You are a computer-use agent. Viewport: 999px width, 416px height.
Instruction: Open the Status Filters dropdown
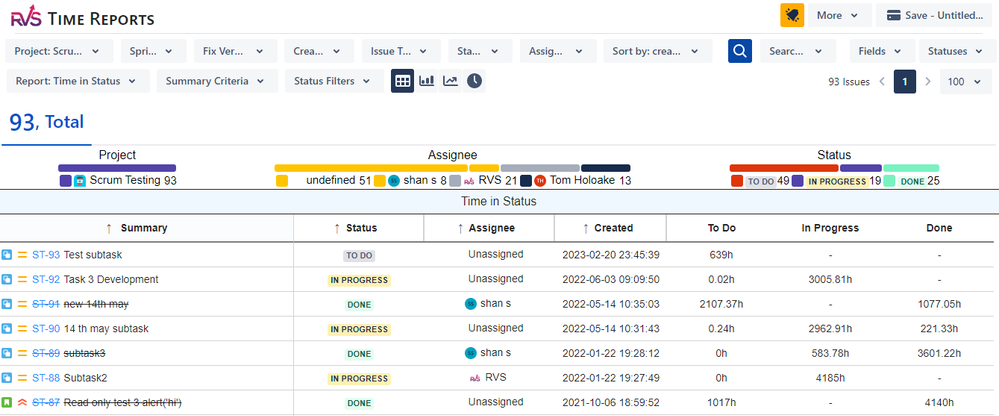[334, 81]
